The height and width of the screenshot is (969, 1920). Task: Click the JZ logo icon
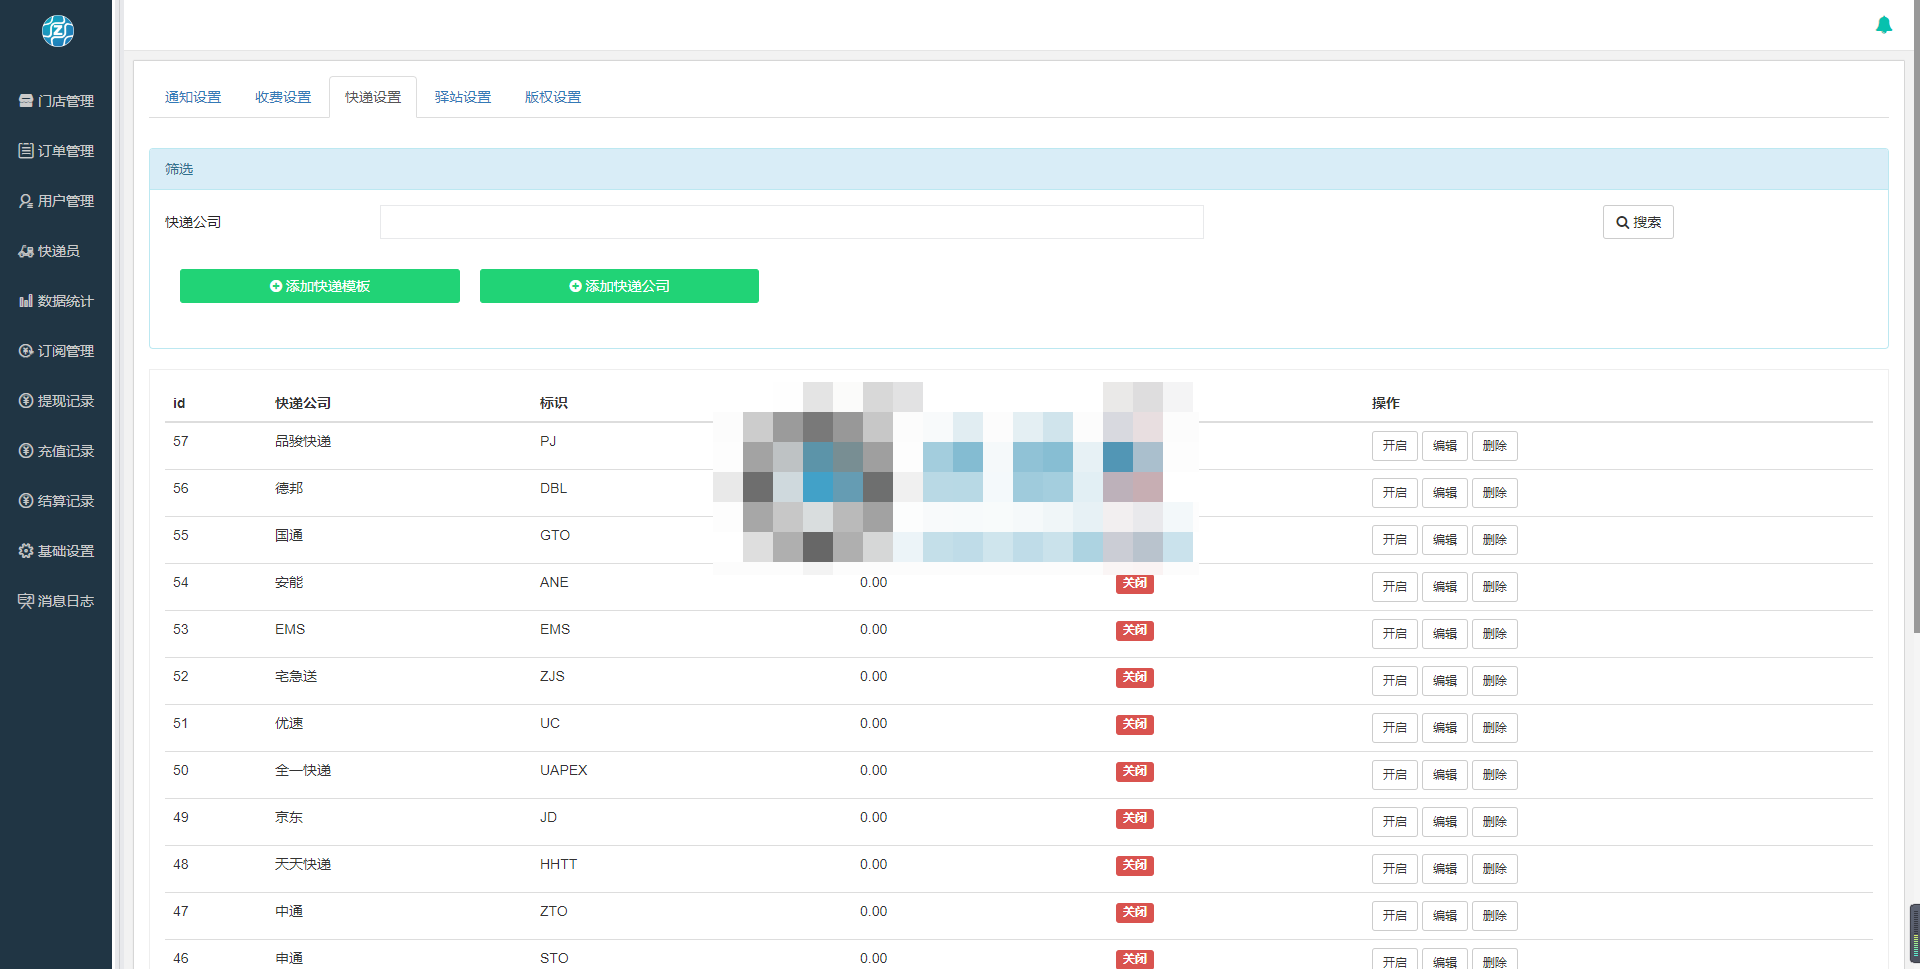[57, 31]
